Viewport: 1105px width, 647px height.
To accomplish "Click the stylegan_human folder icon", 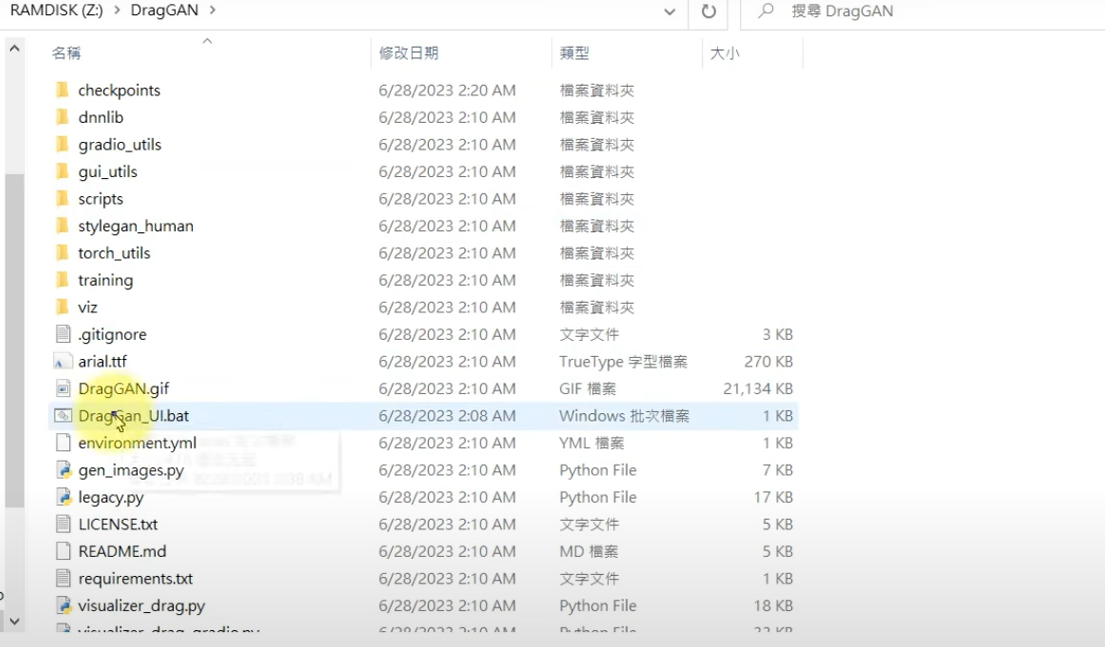I will coord(63,226).
